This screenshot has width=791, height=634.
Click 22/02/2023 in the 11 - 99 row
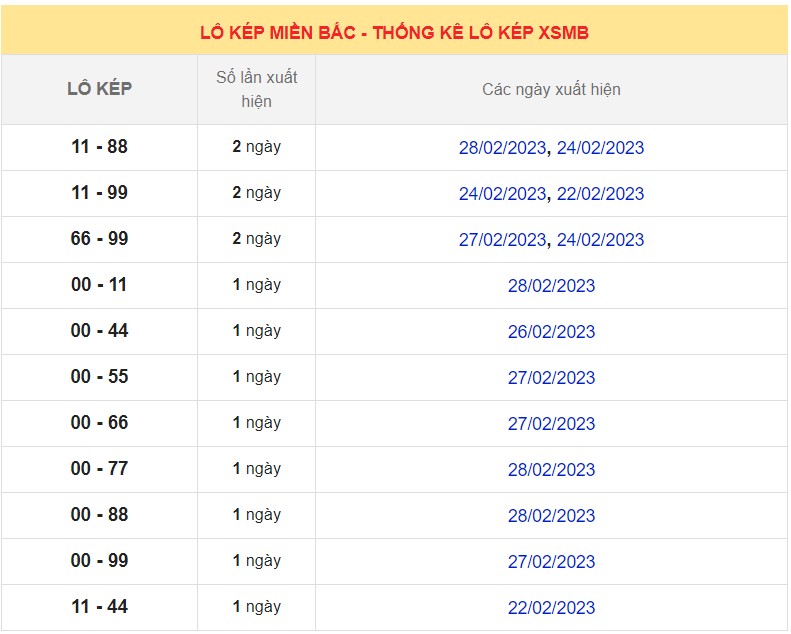point(600,194)
